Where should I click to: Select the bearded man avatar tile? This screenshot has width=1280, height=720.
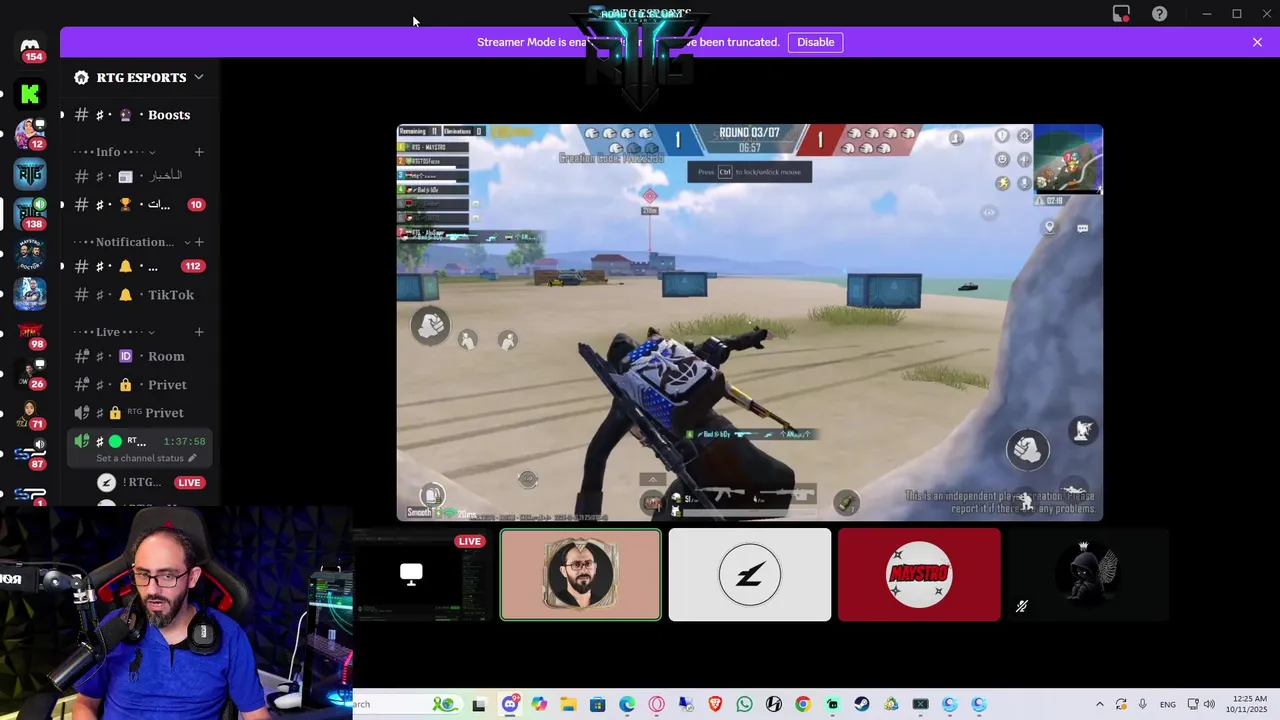[581, 575]
